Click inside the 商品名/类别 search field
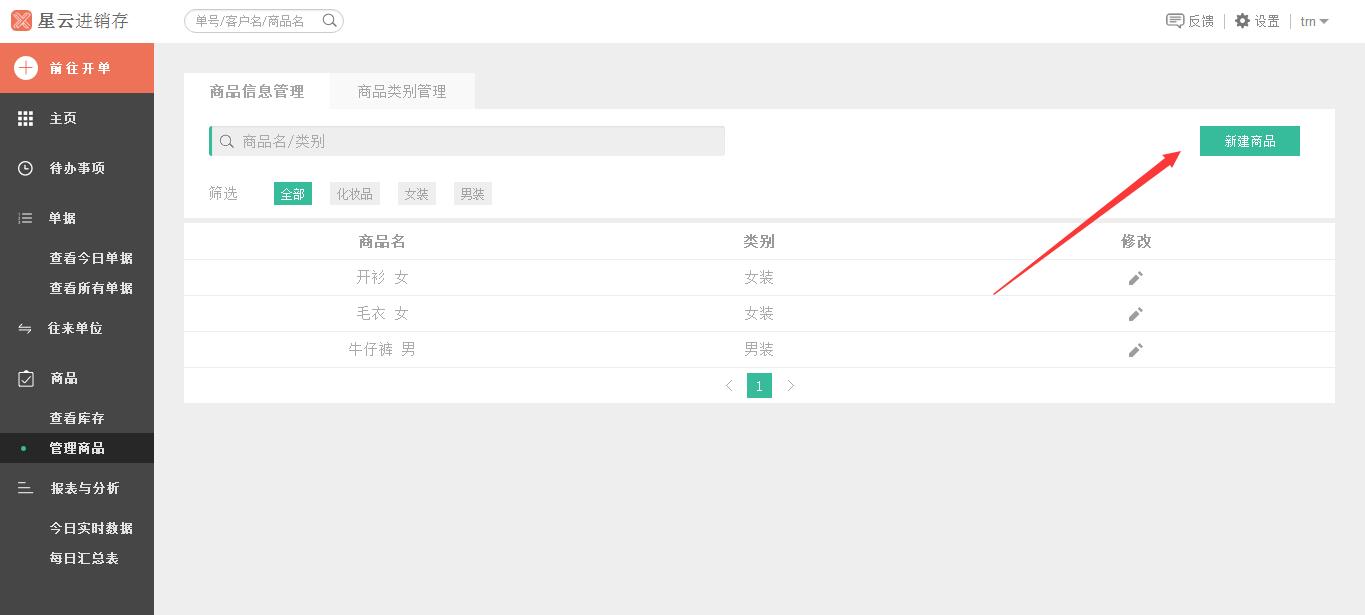 tap(466, 140)
